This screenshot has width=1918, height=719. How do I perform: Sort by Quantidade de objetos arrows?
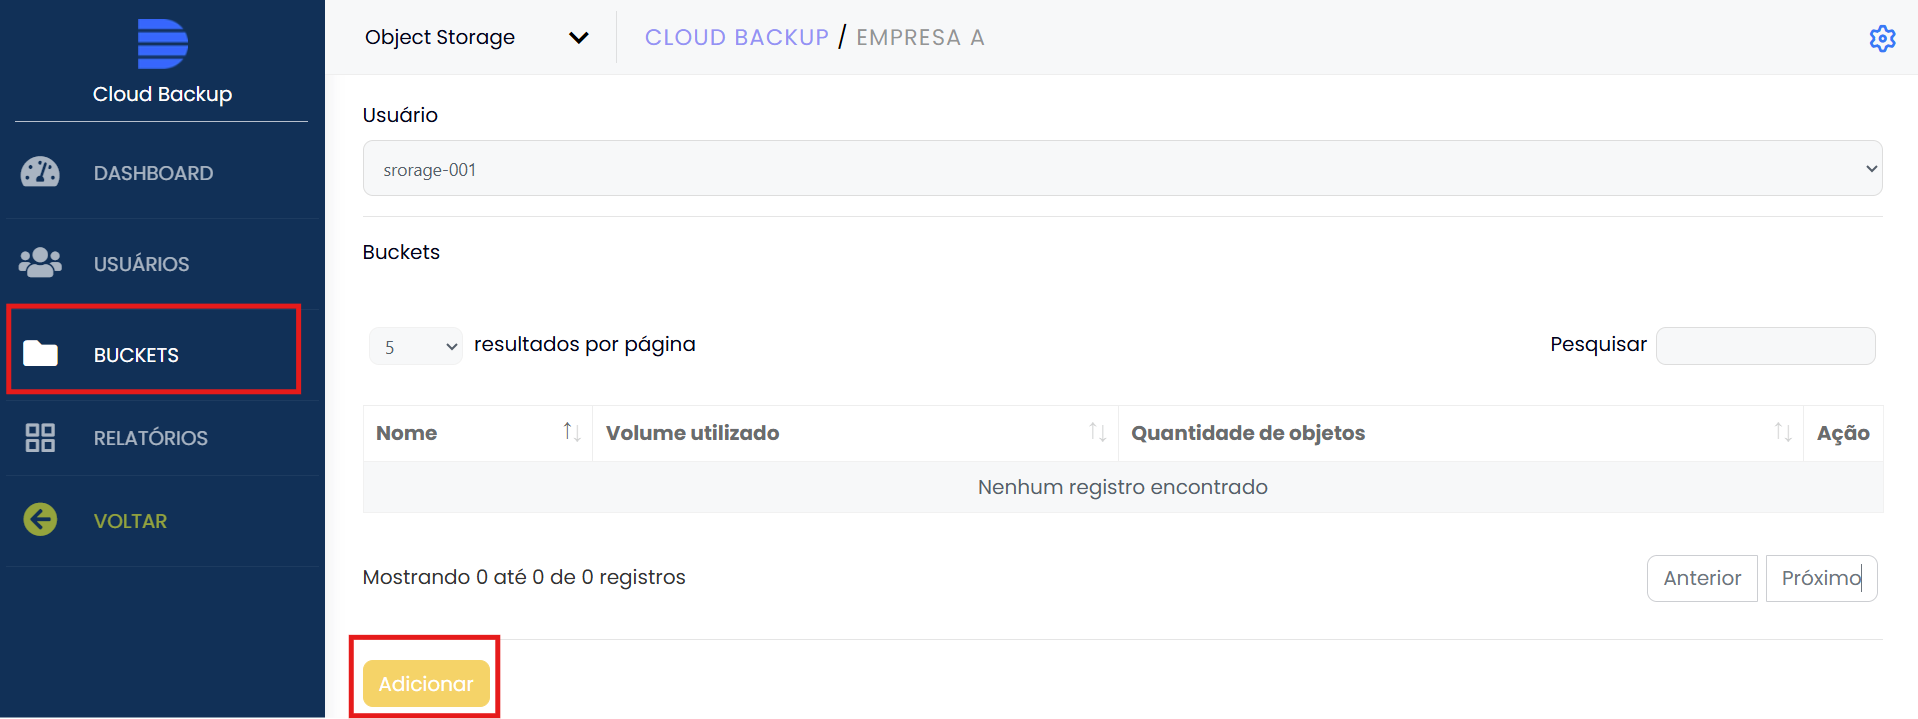pos(1783,432)
